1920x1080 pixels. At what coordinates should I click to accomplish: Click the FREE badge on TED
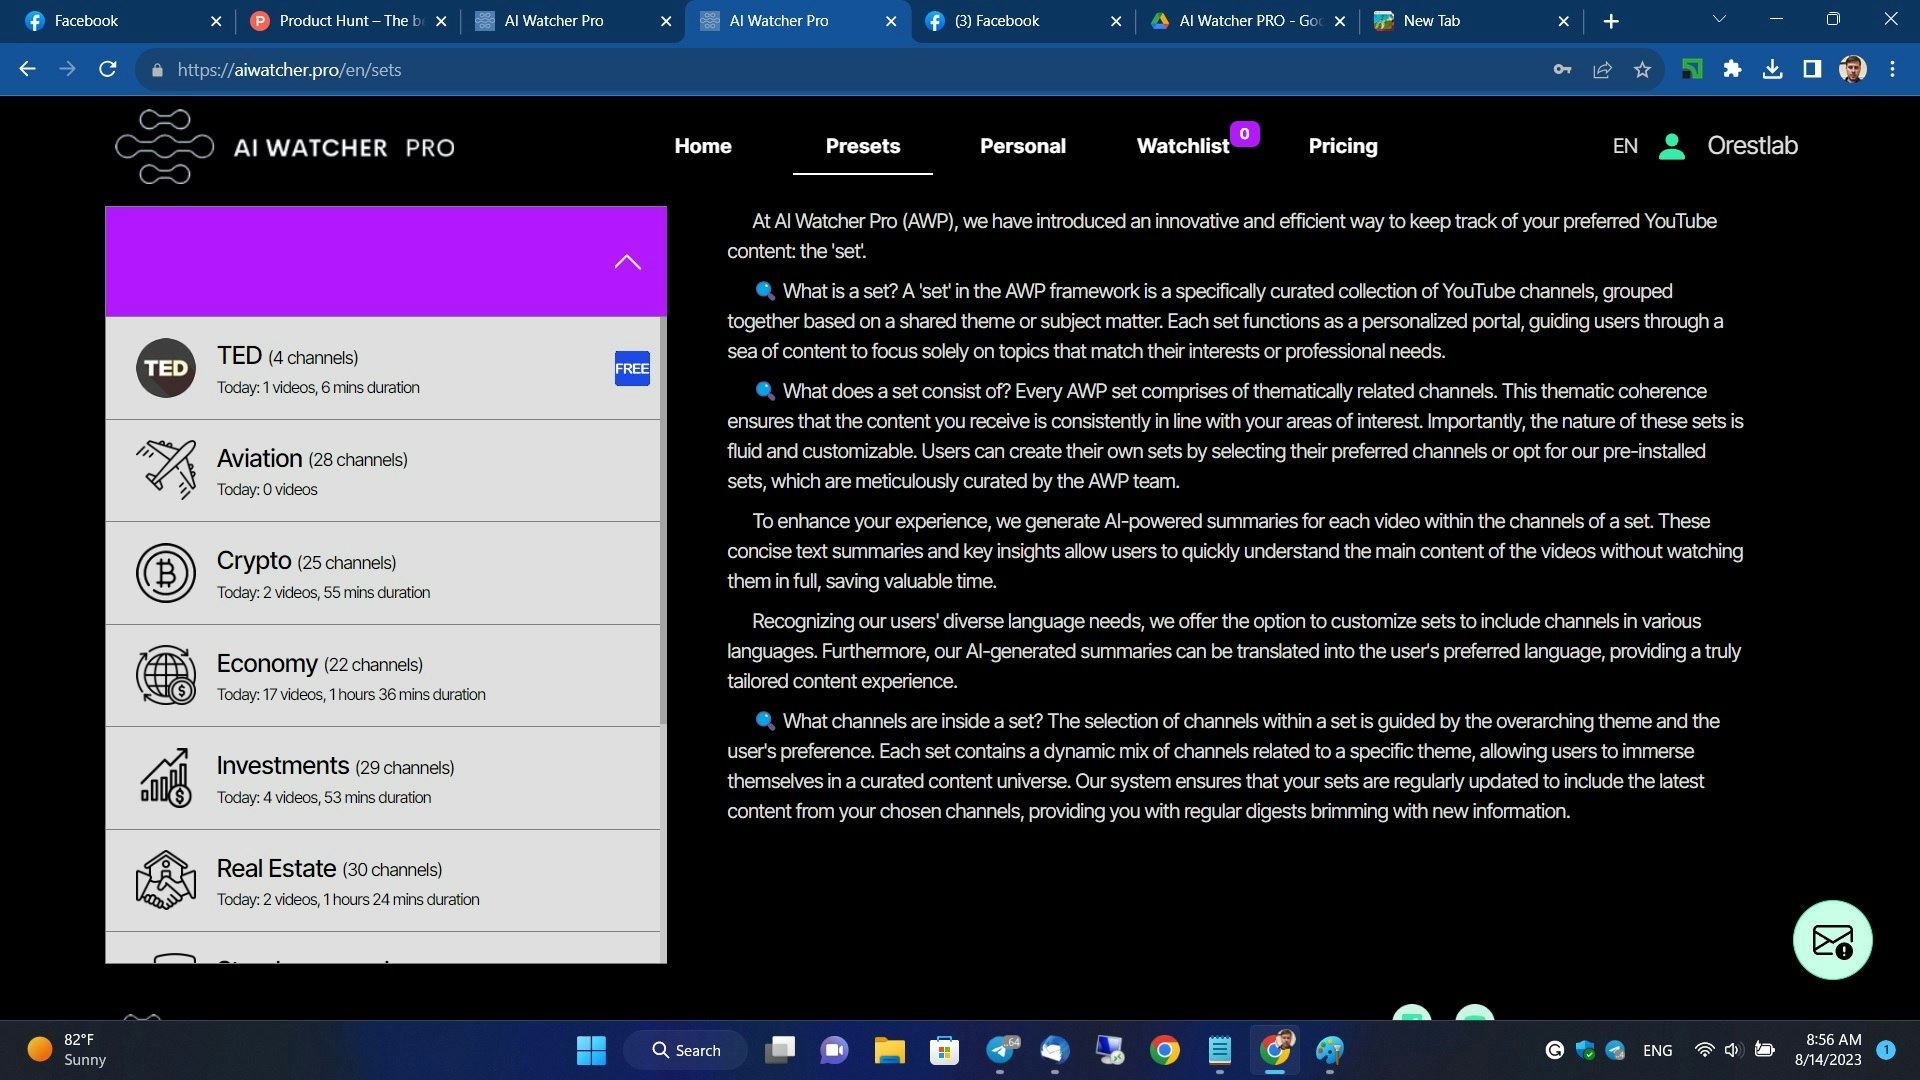coord(632,368)
